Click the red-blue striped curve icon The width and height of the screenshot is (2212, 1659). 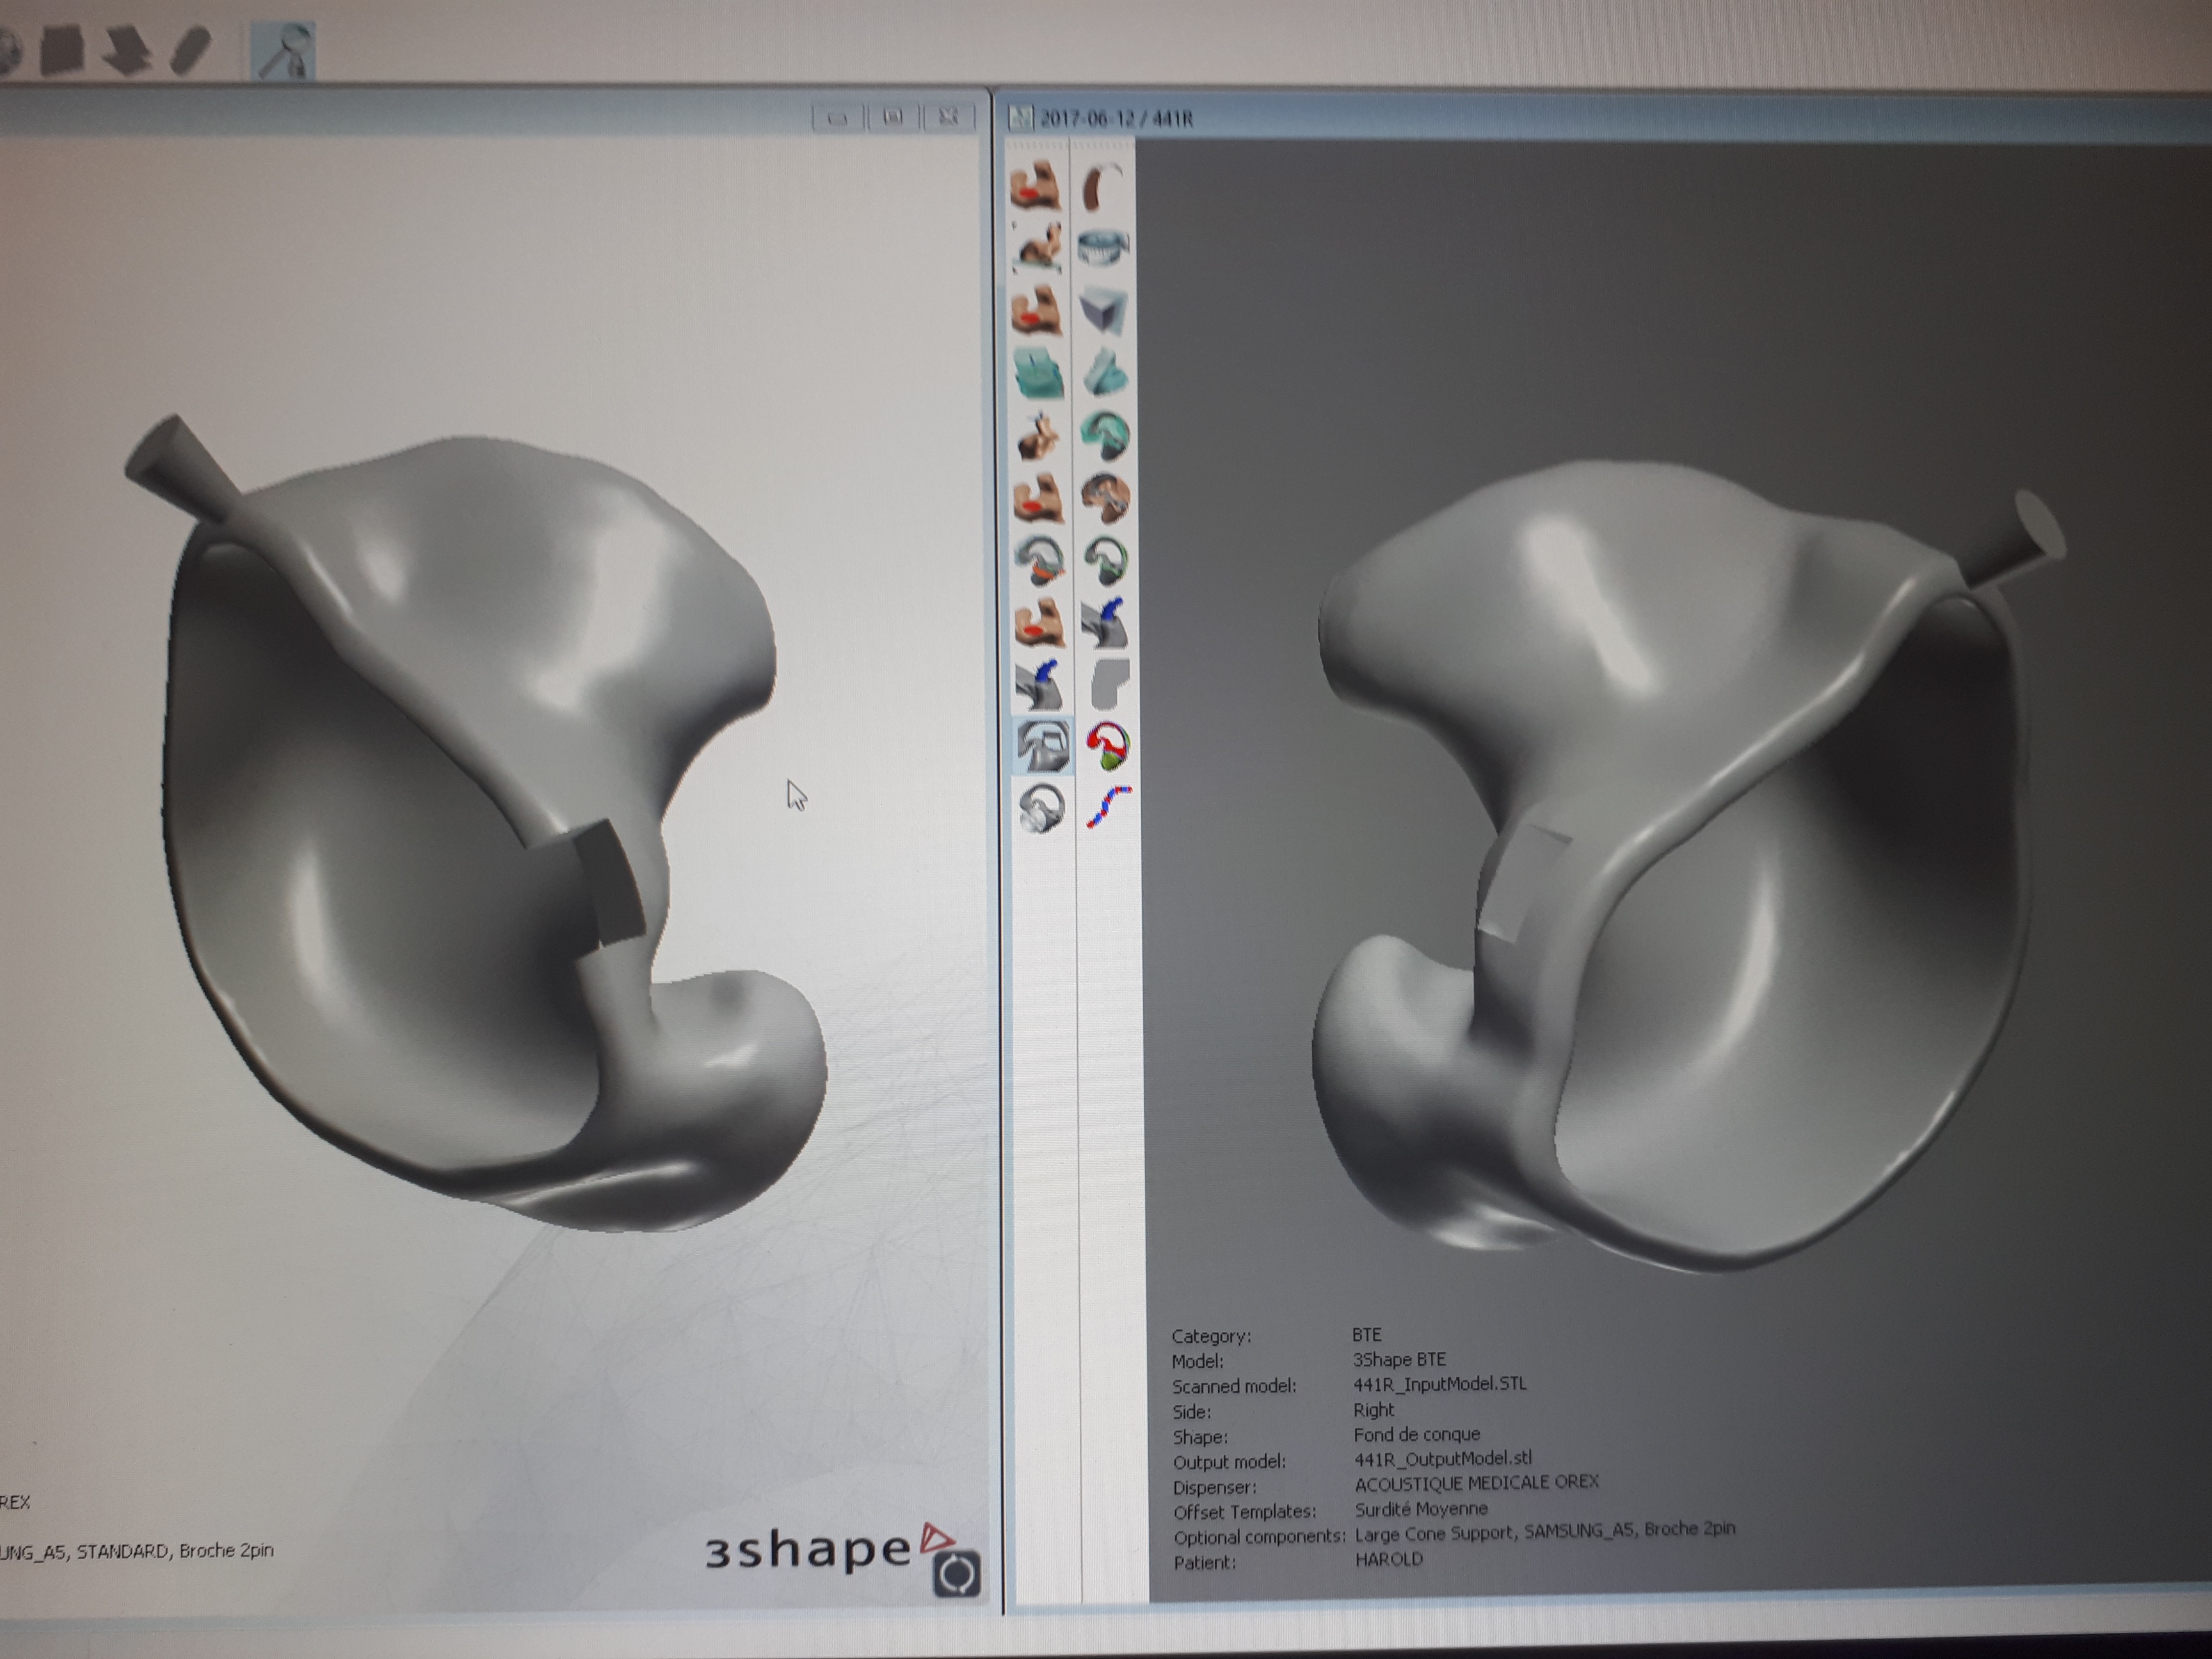(1108, 807)
